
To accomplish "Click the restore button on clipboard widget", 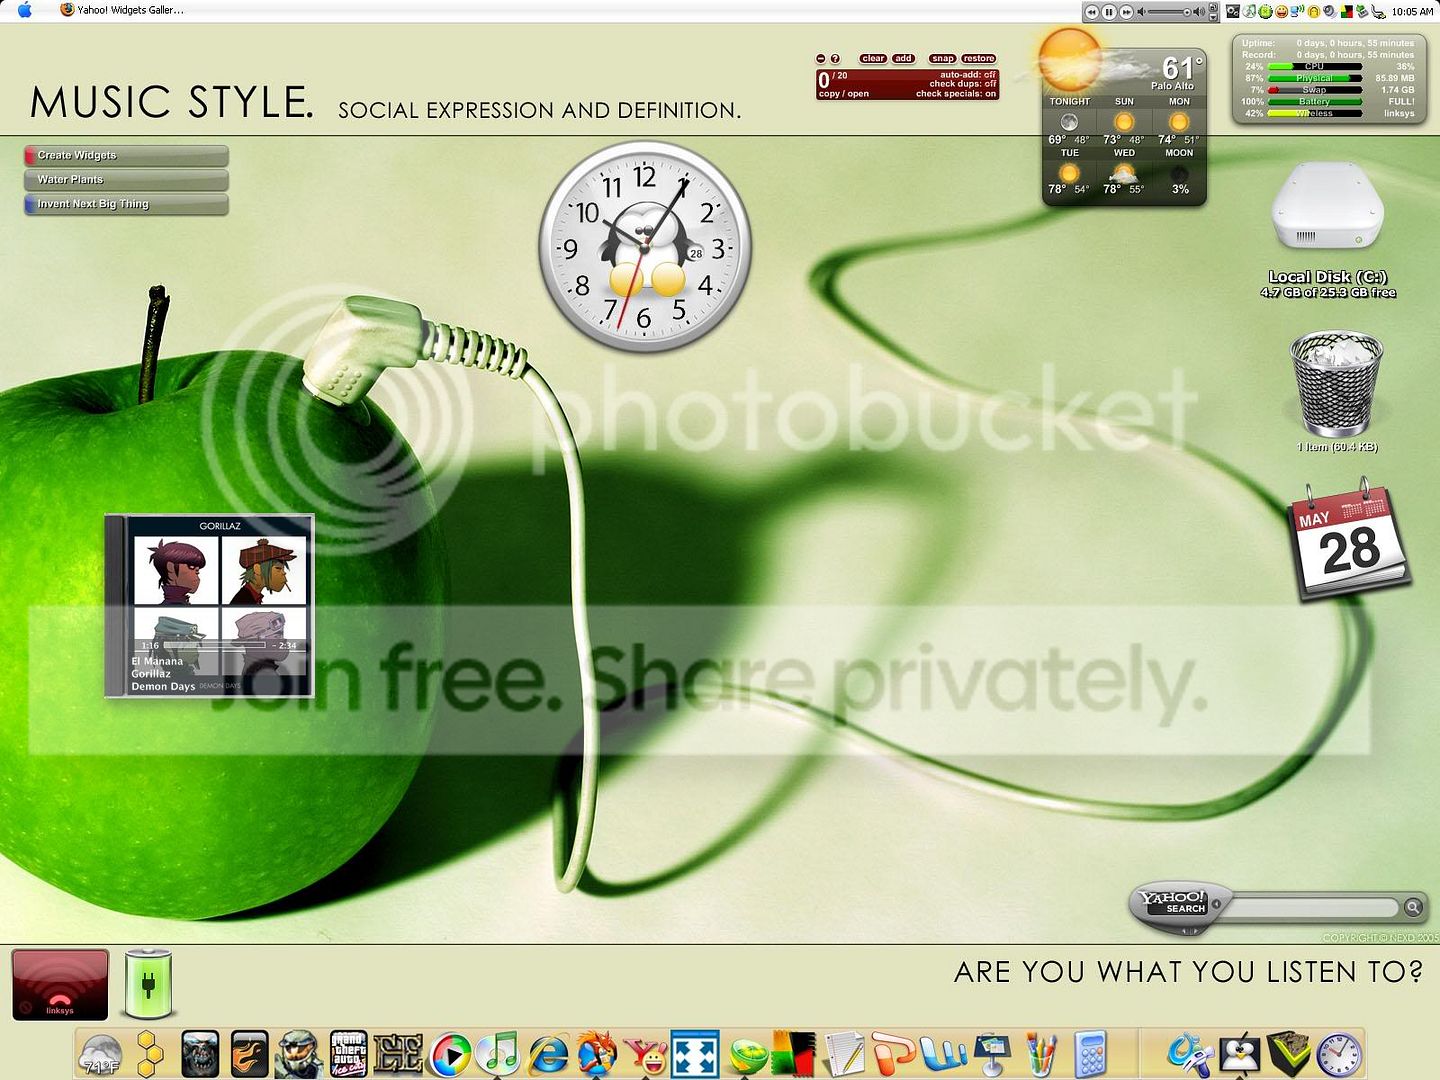I will tap(978, 58).
